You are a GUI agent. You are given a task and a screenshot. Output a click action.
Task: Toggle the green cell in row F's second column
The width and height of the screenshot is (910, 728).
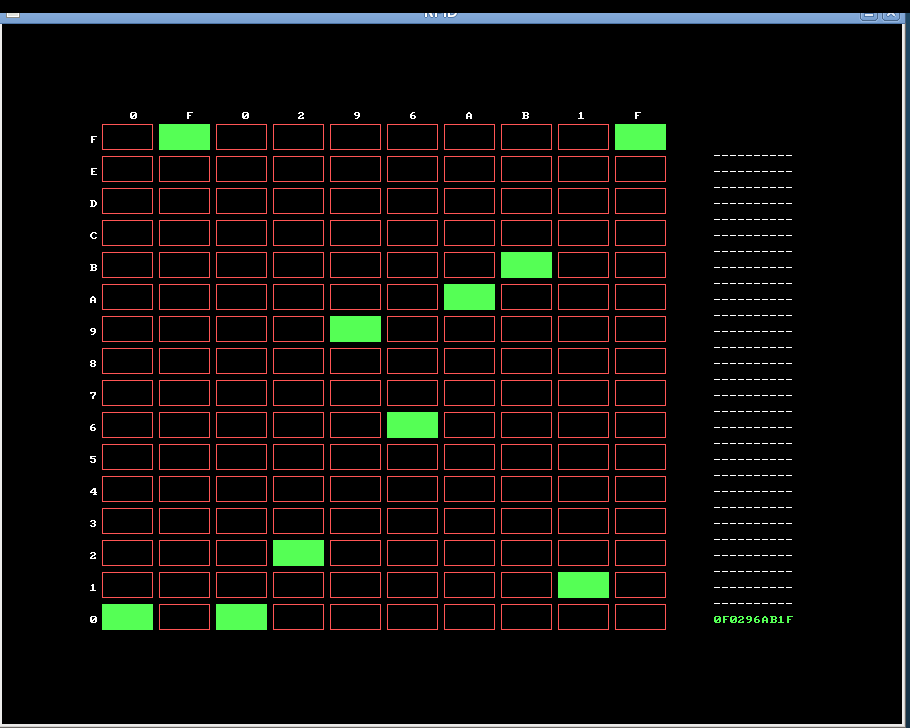[185, 137]
